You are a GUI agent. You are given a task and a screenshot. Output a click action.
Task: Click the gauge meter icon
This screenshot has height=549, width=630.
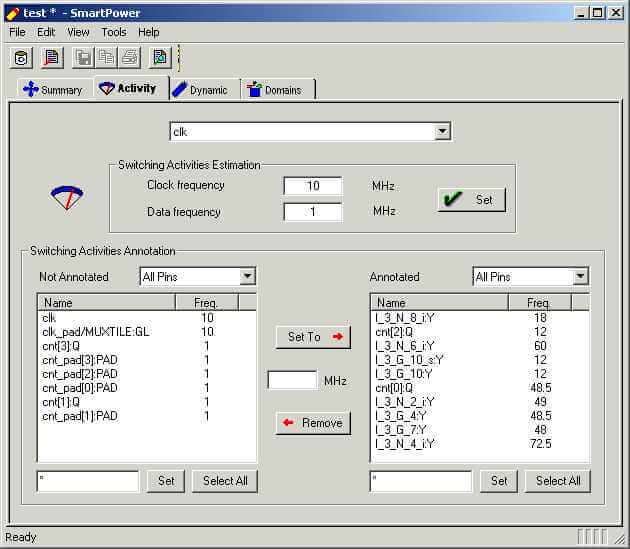tap(67, 197)
